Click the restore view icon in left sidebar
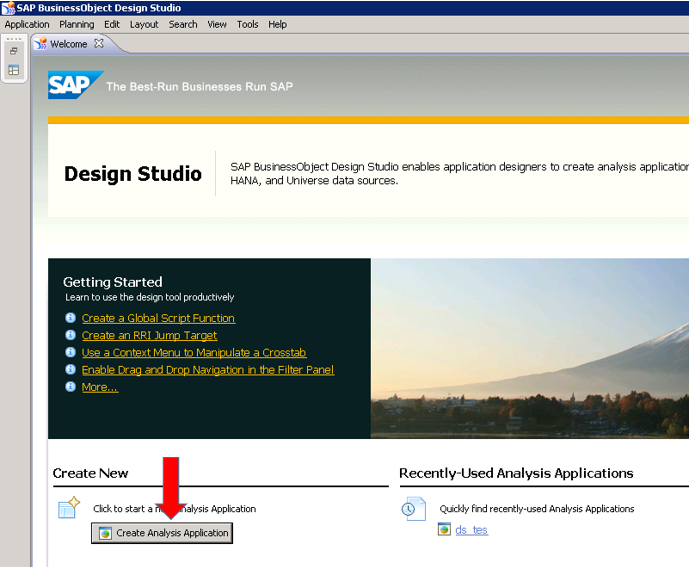The height and width of the screenshot is (567, 692). tap(14, 51)
